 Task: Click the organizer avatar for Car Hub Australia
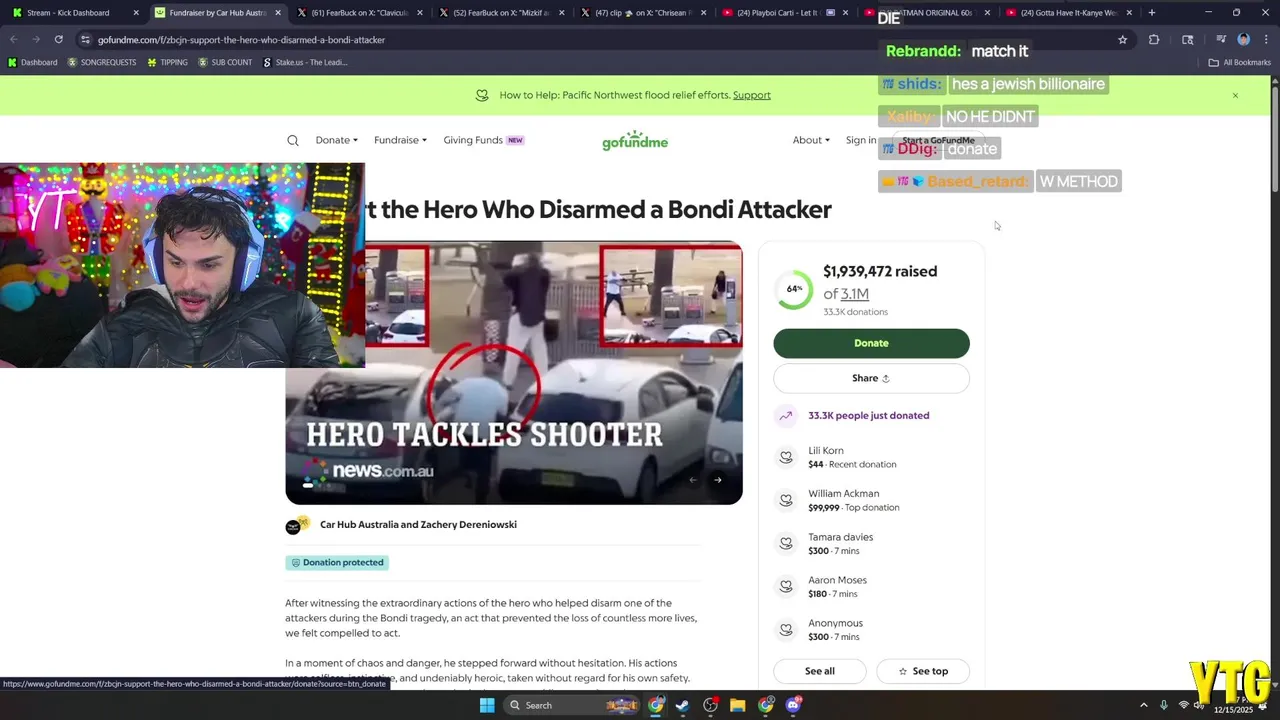point(297,525)
